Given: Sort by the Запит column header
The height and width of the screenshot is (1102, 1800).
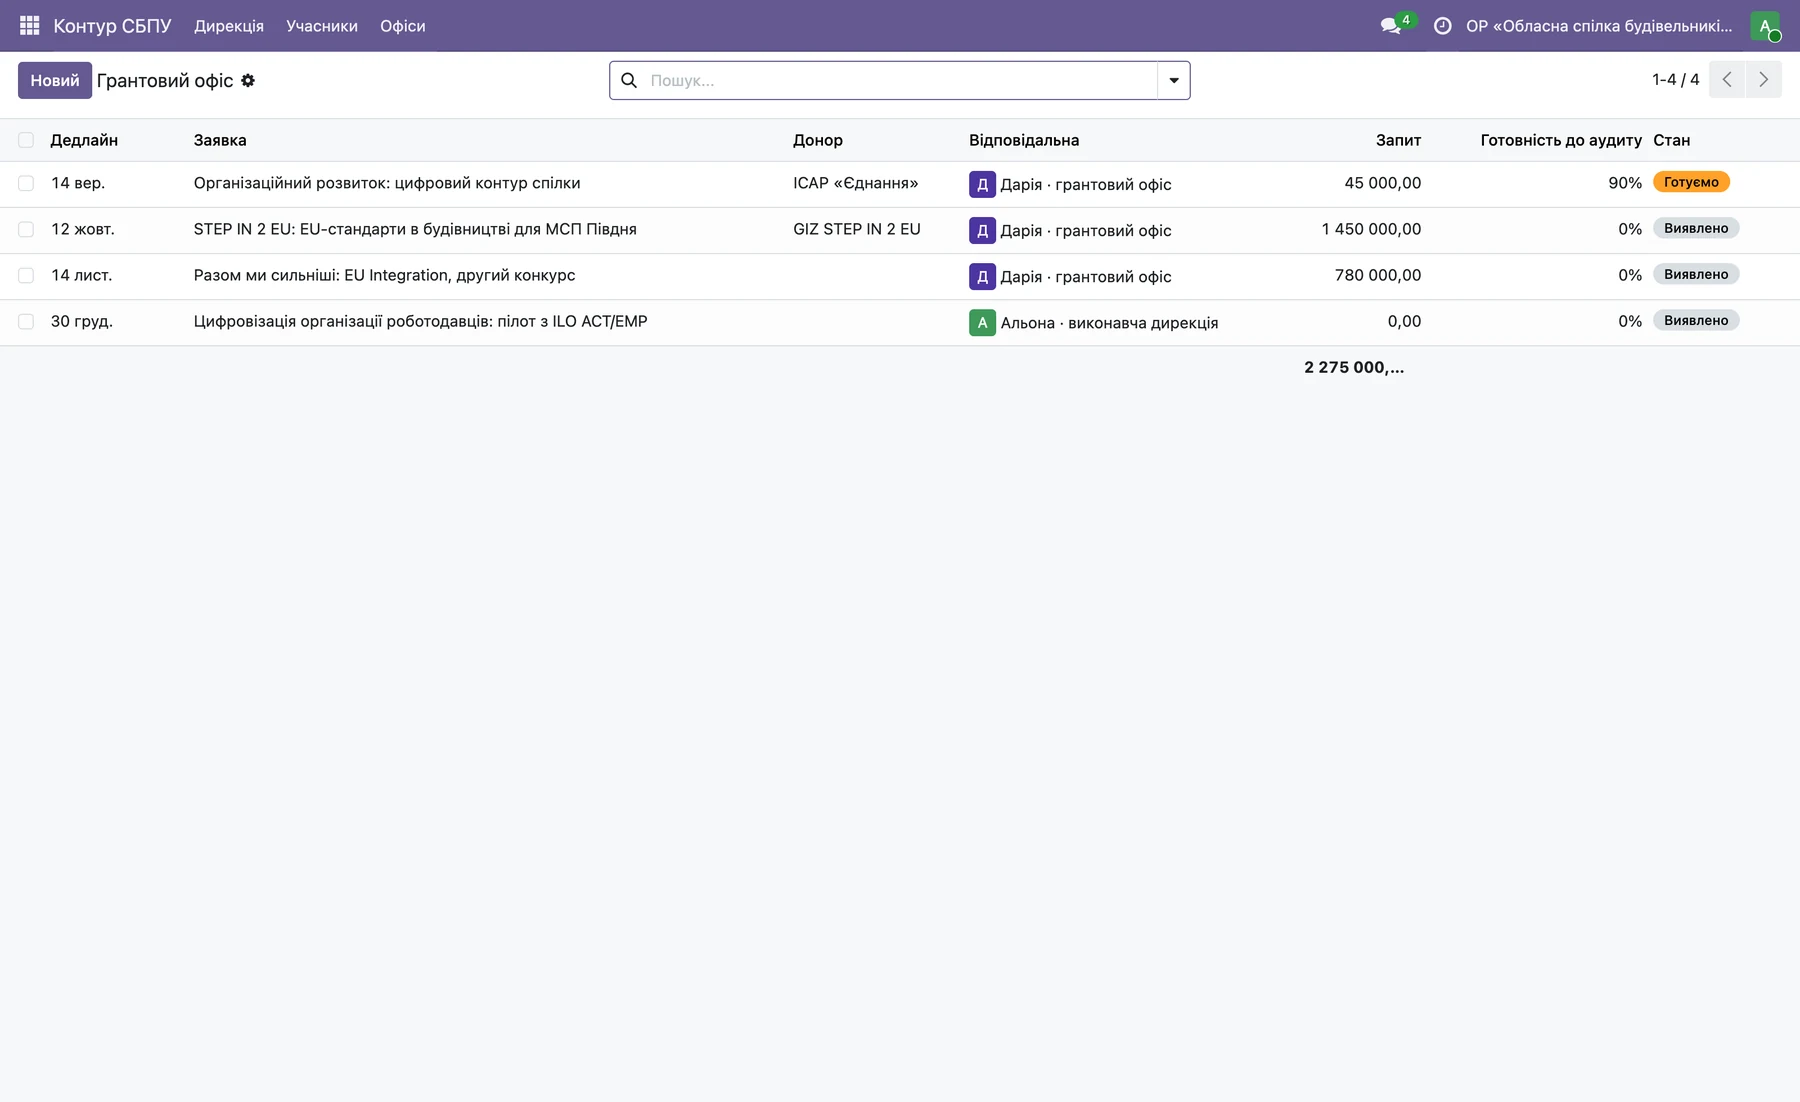Looking at the screenshot, I should point(1398,140).
